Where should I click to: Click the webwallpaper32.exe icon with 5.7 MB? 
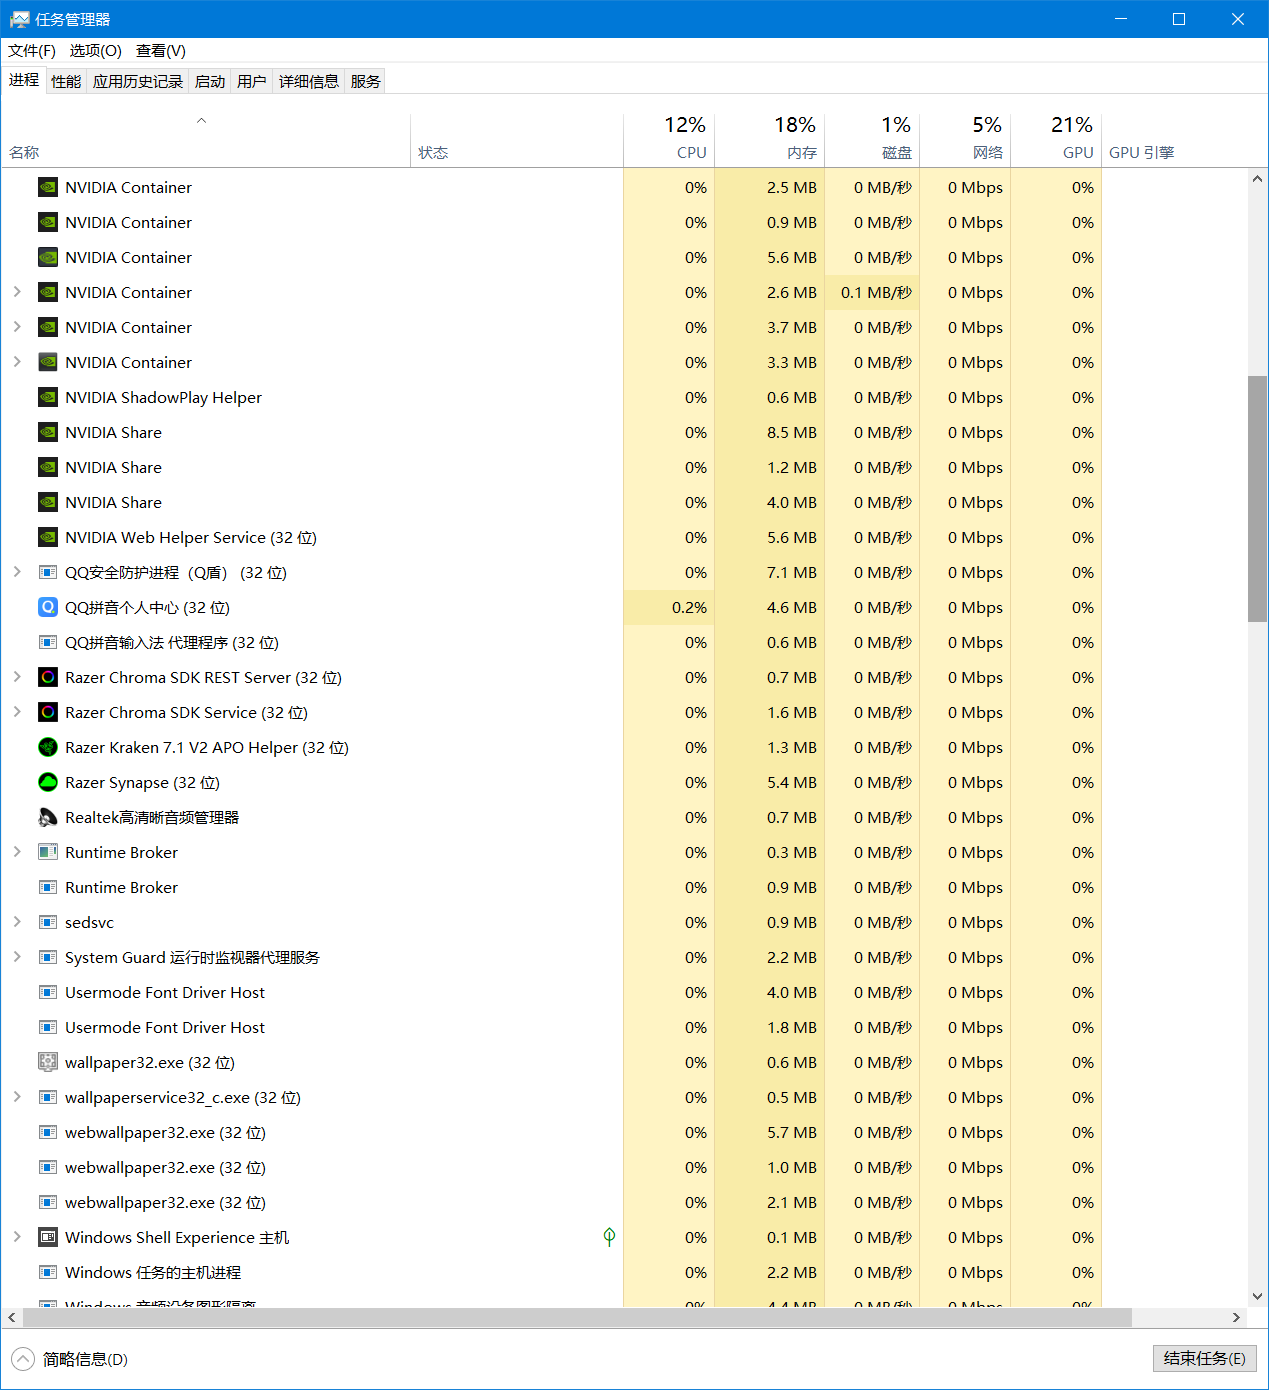(48, 1132)
